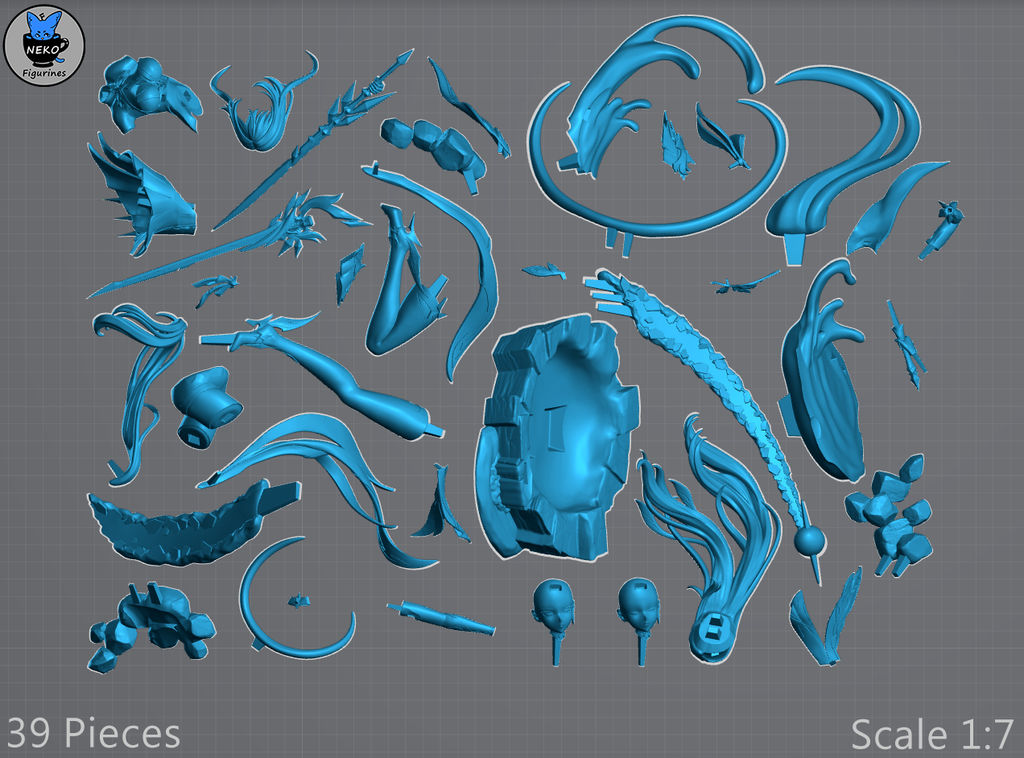Pick the sphere at the tail's end
Viewport: 1024px width, 758px height.
(809, 542)
